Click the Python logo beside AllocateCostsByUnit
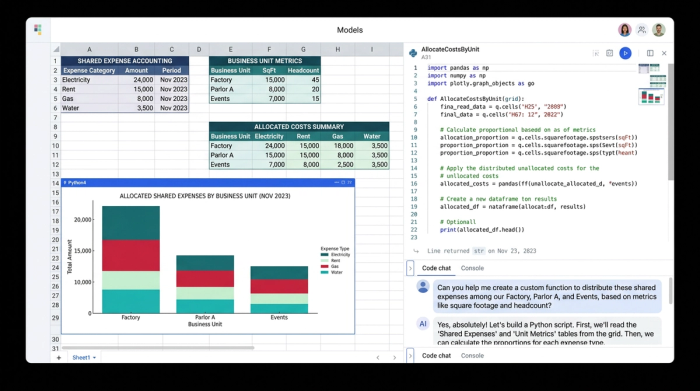Image resolution: width=700 pixels, height=391 pixels. pos(413,53)
